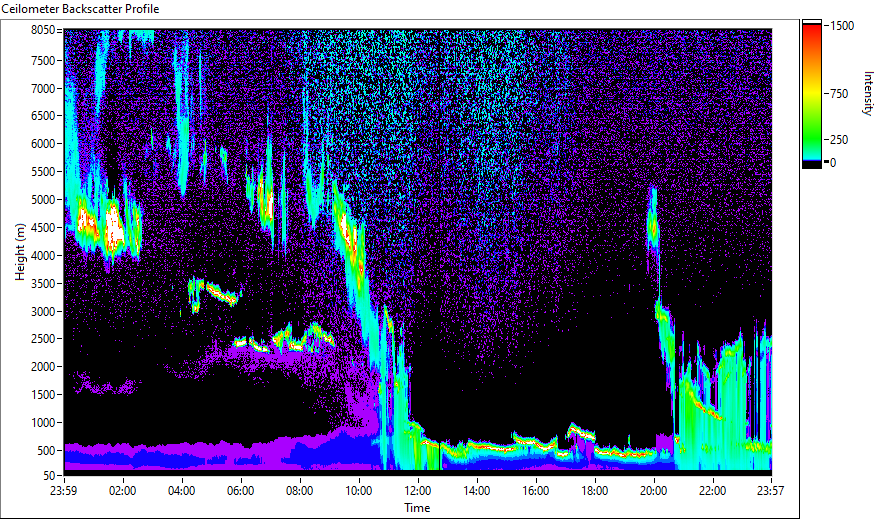Select the 5500 height axis label
878x519 pixels.
point(43,172)
